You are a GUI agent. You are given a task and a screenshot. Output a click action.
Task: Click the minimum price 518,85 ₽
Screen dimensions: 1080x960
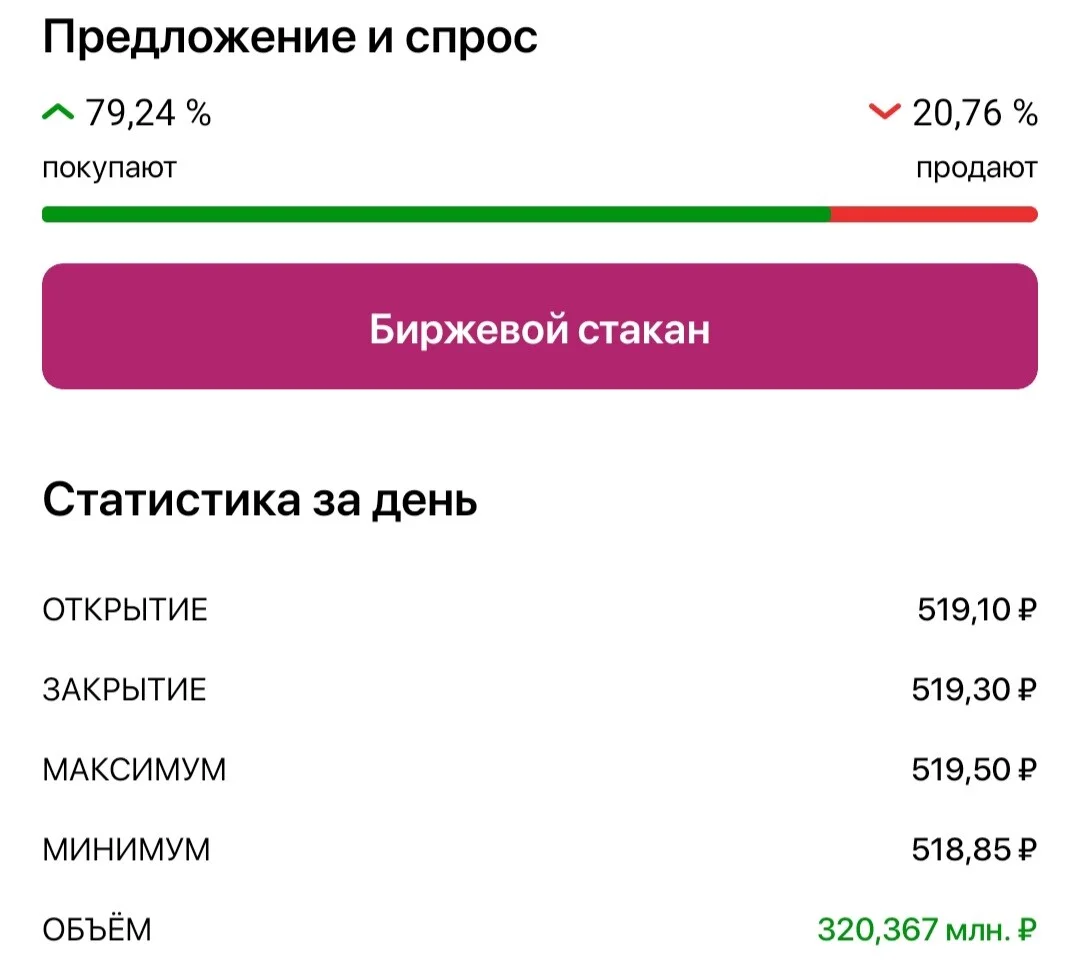(974, 849)
